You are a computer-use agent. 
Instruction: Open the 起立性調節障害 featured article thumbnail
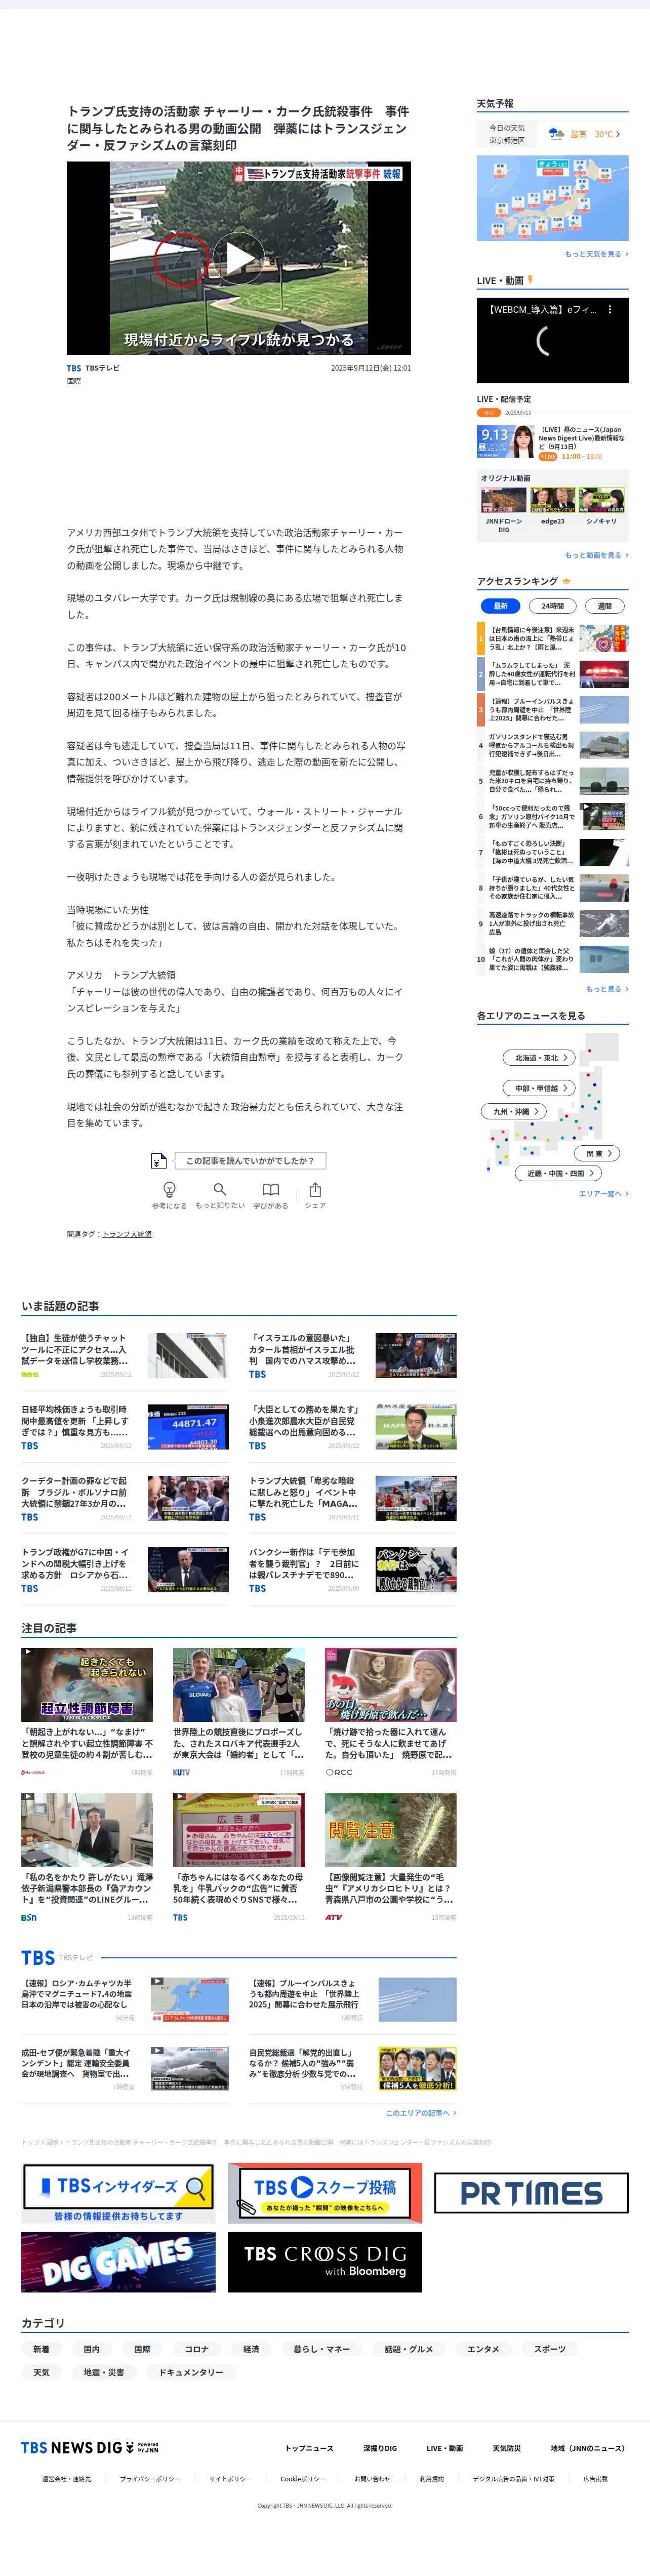pyautogui.click(x=87, y=1685)
